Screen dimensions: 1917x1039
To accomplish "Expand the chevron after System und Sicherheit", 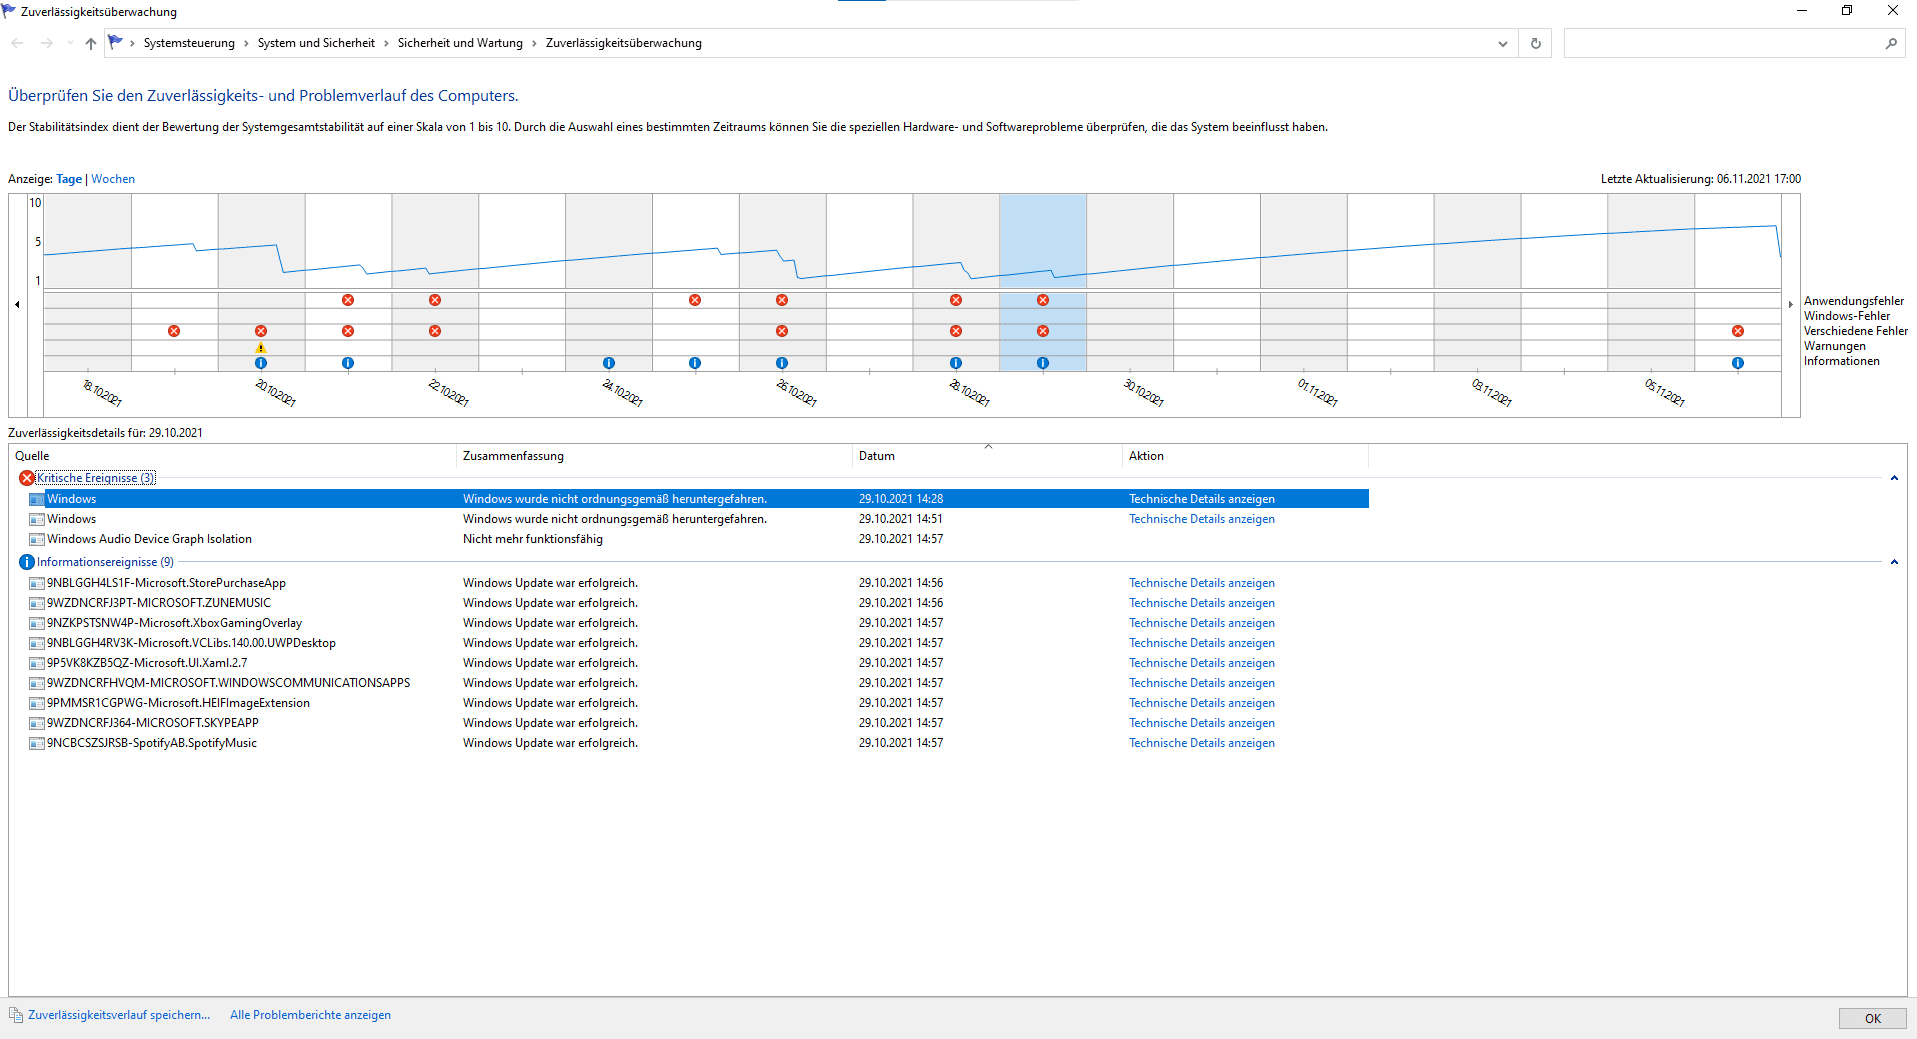I will tap(386, 43).
